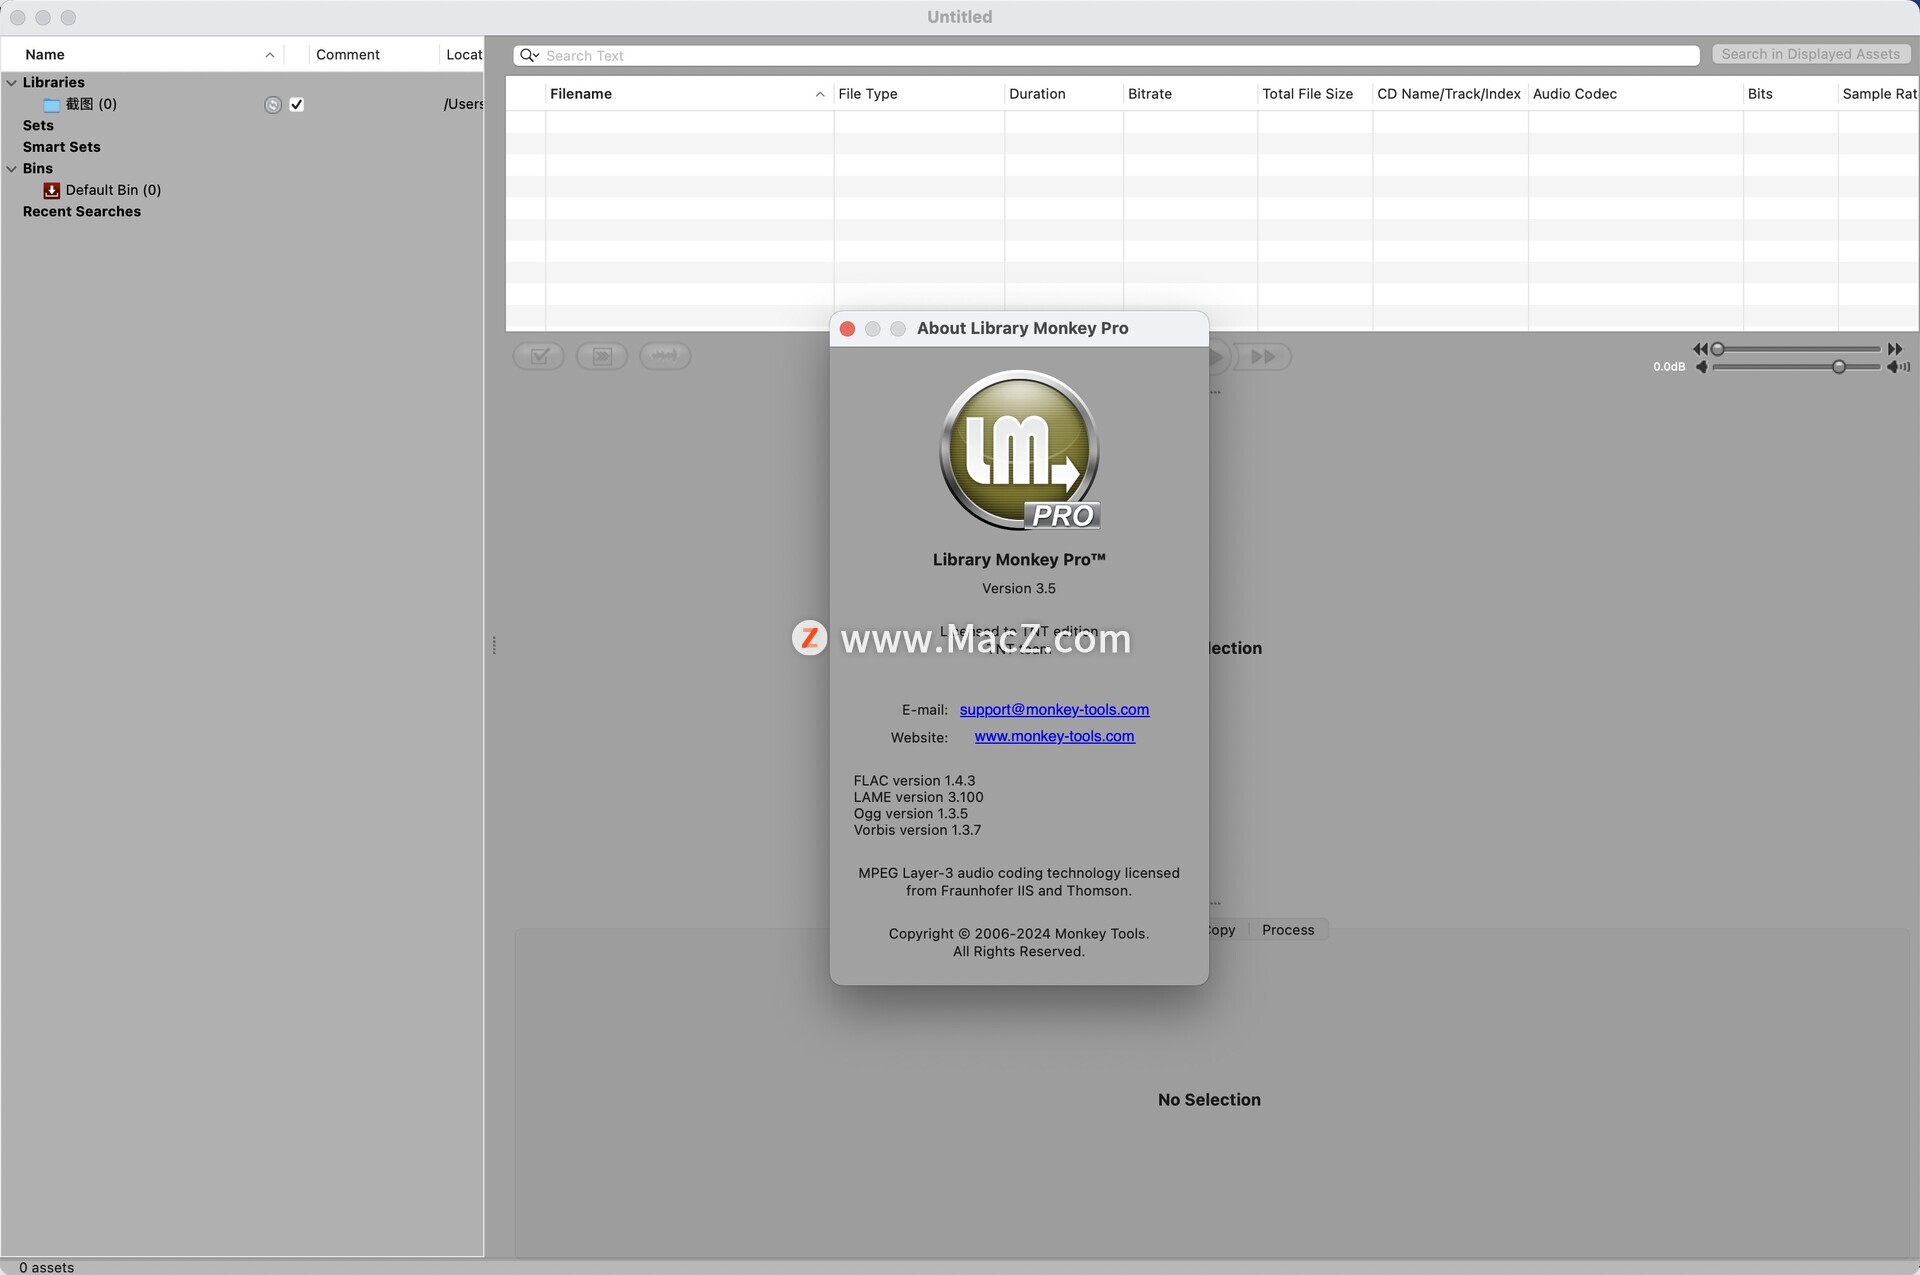The width and height of the screenshot is (1920, 1275).
Task: Open the www.monkey-tools.com website link
Action: (1054, 736)
